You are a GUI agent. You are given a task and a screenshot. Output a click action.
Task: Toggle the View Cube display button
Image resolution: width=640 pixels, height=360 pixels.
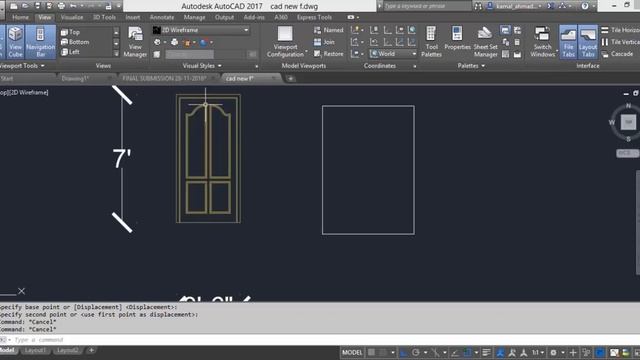click(16, 42)
